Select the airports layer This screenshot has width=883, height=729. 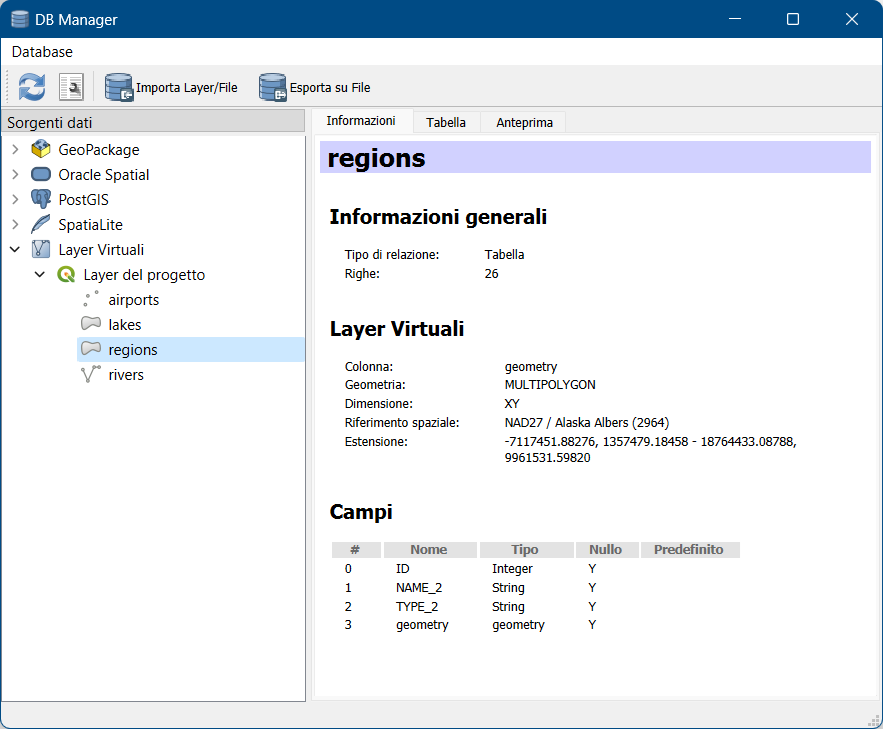click(133, 299)
